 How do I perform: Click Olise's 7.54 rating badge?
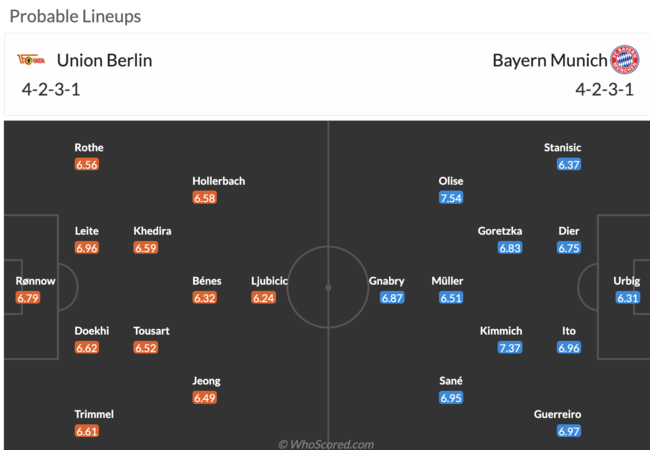click(451, 198)
